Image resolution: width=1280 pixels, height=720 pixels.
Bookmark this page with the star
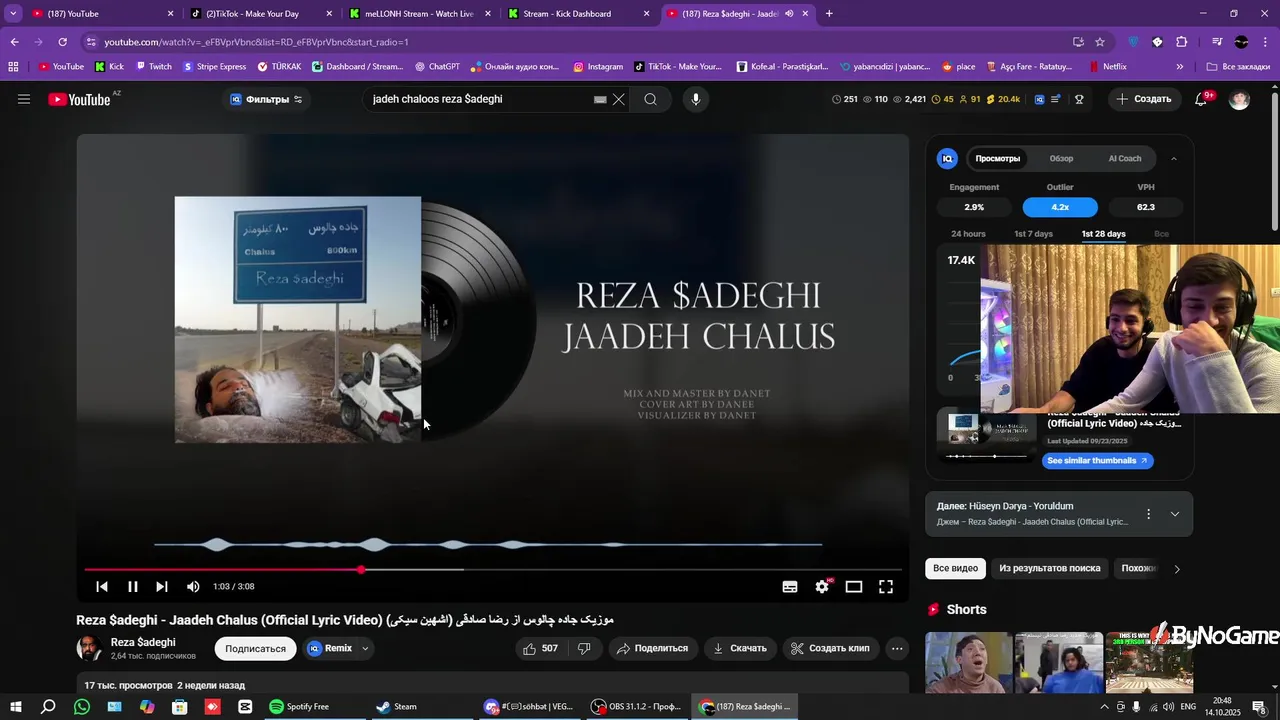1100,42
